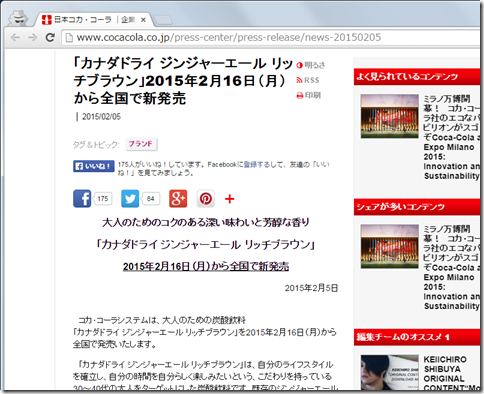
Task: Print the article via 印刷 link
Action: pos(309,96)
